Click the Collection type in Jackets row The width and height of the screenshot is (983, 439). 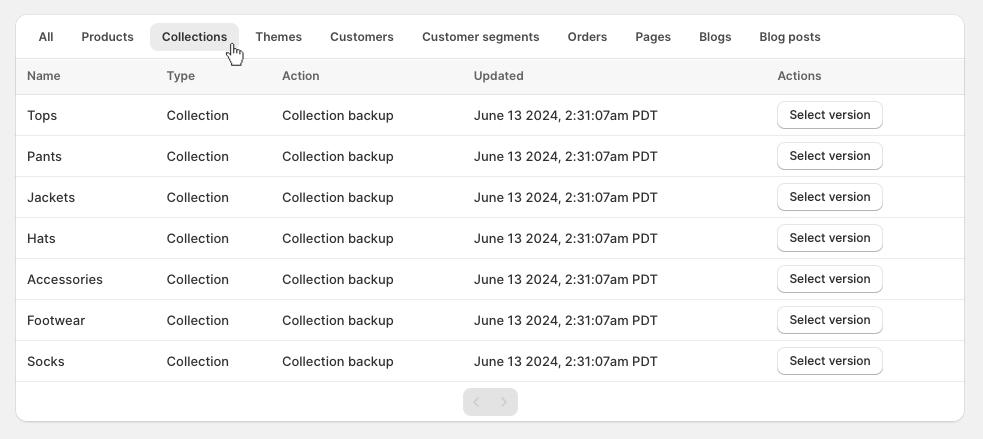click(197, 198)
